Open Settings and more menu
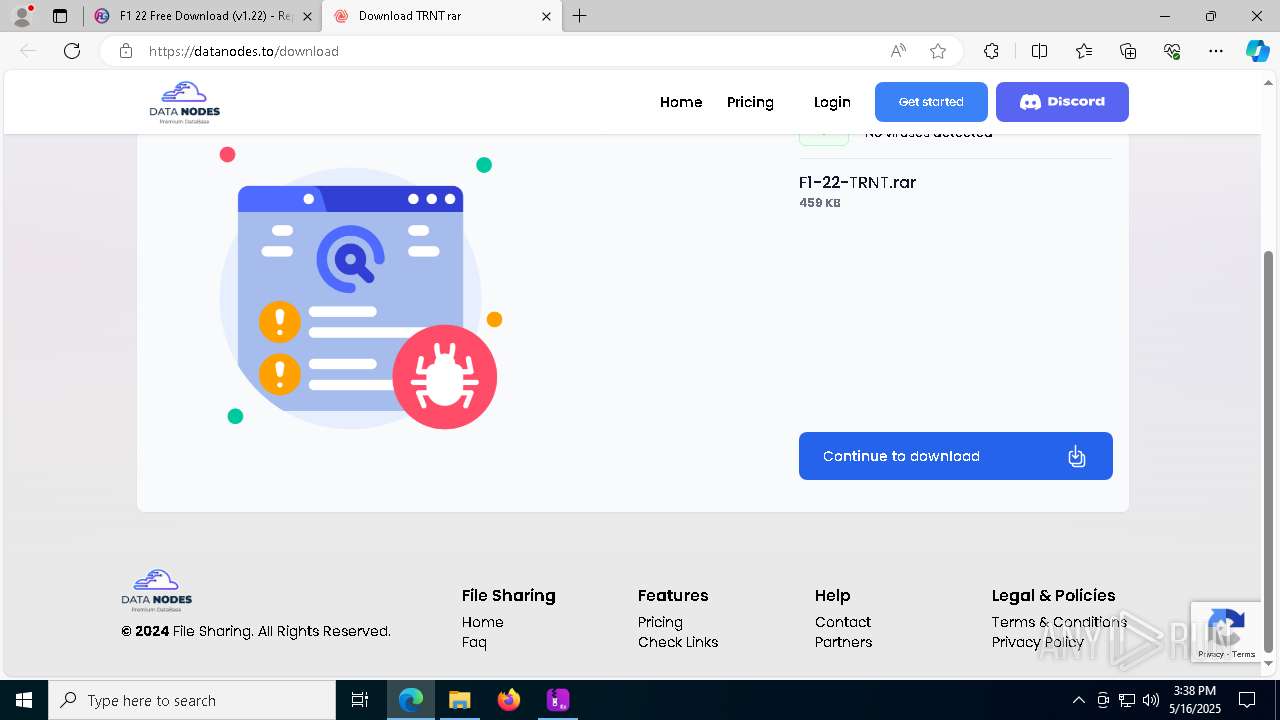Viewport: 1280px width, 720px height. [x=1216, y=51]
